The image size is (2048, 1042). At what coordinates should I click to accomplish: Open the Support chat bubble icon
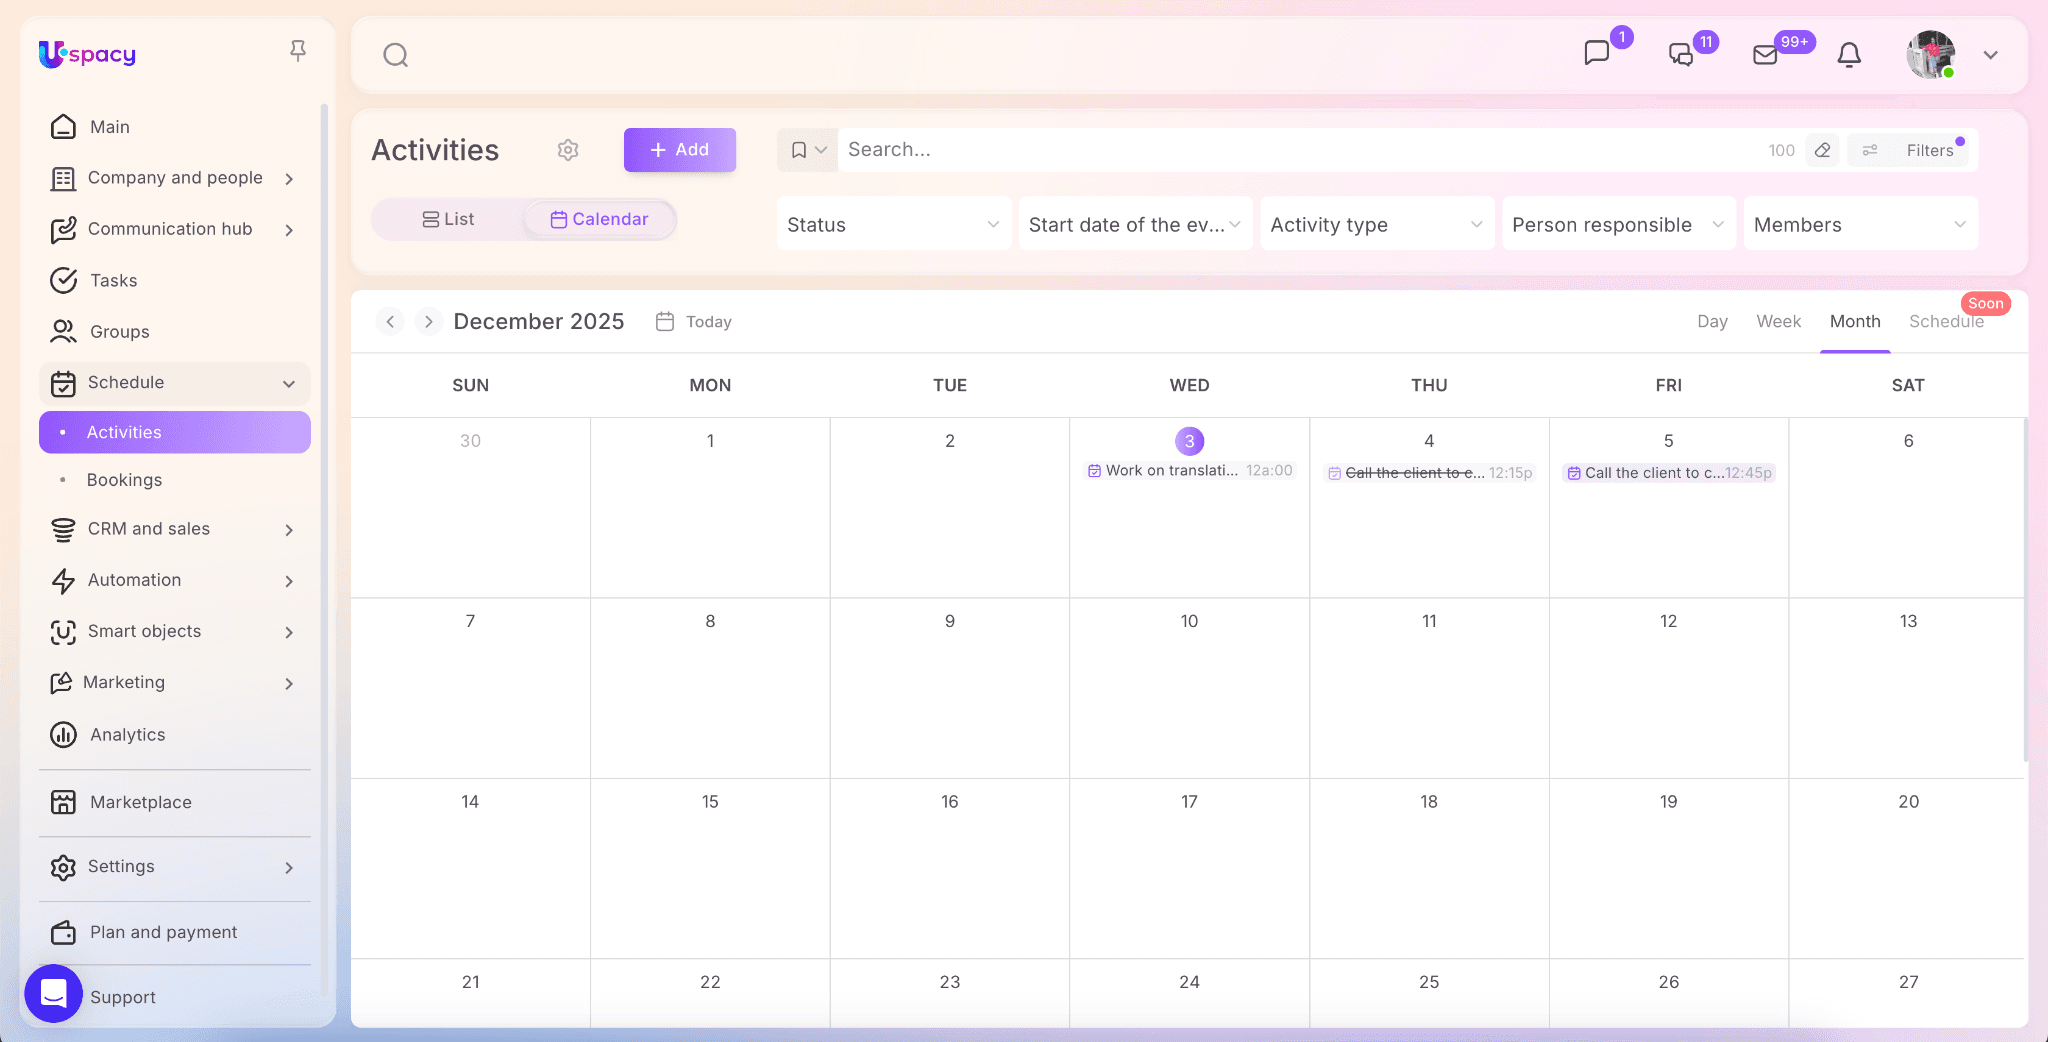(53, 993)
